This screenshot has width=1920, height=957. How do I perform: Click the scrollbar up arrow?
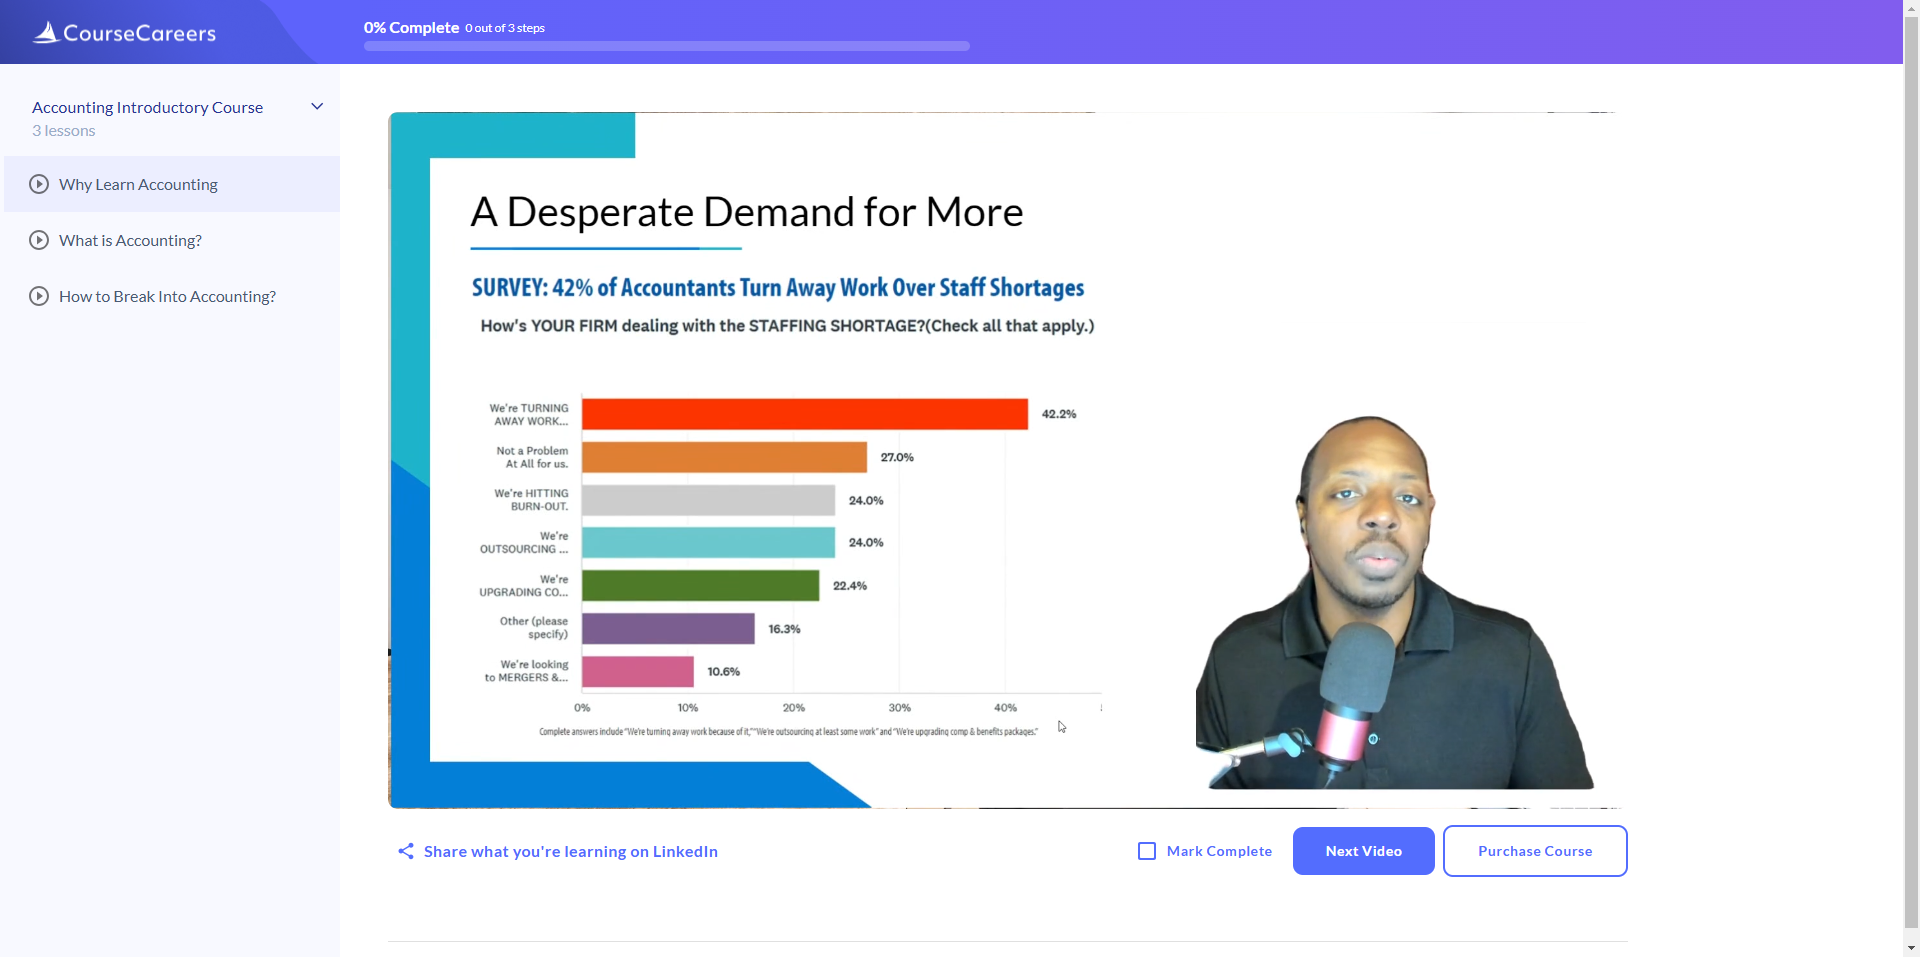pos(1911,8)
